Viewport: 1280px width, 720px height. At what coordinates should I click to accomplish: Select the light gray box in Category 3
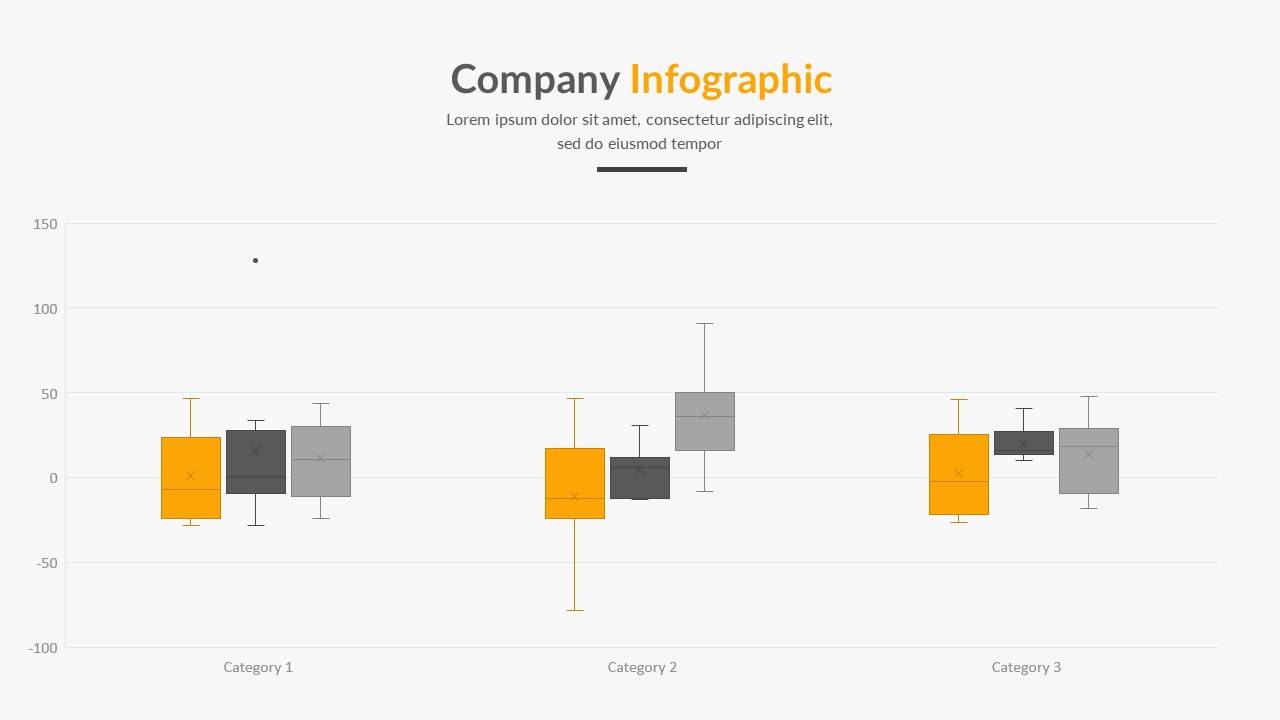point(1089,461)
